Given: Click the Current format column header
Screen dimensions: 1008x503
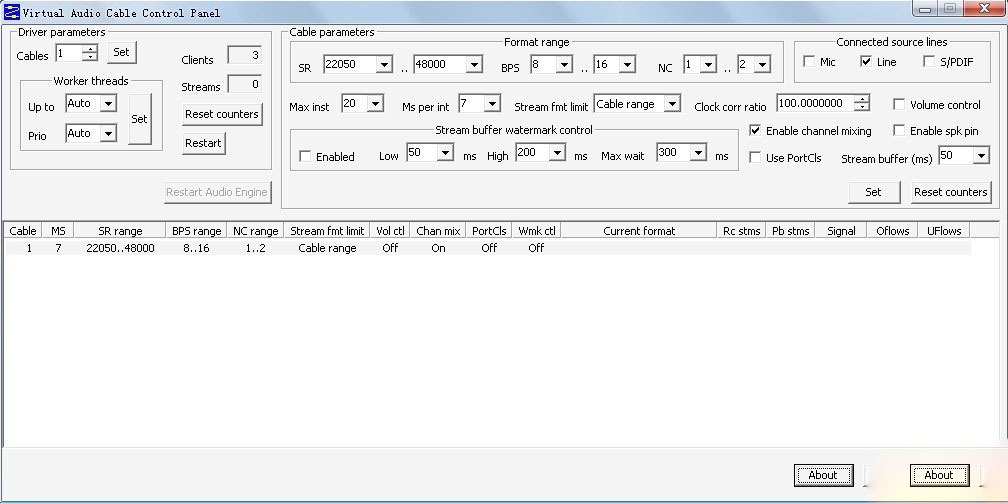Looking at the screenshot, I should 639,231.
